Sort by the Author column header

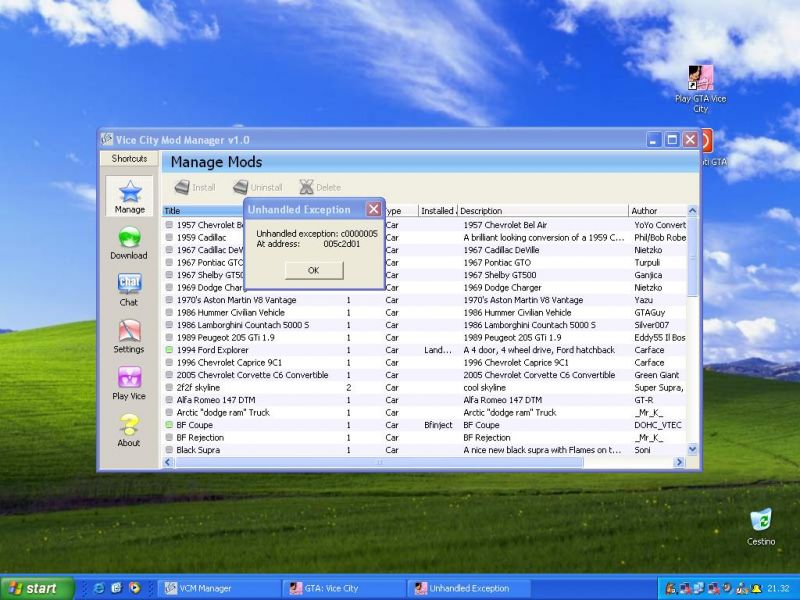click(x=658, y=211)
